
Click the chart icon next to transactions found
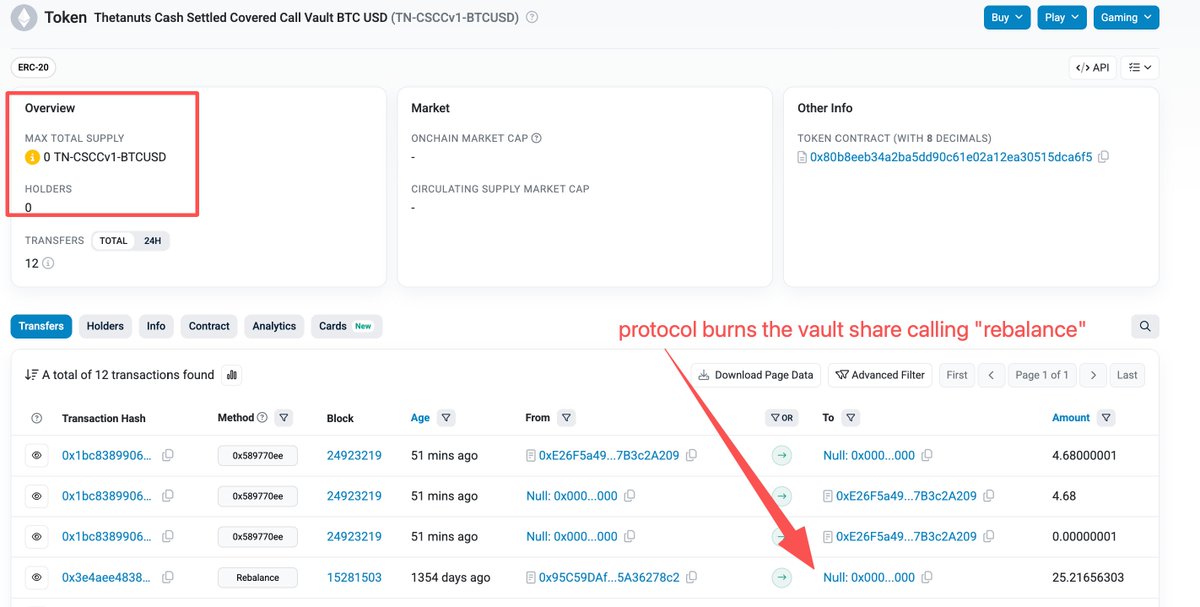point(232,375)
